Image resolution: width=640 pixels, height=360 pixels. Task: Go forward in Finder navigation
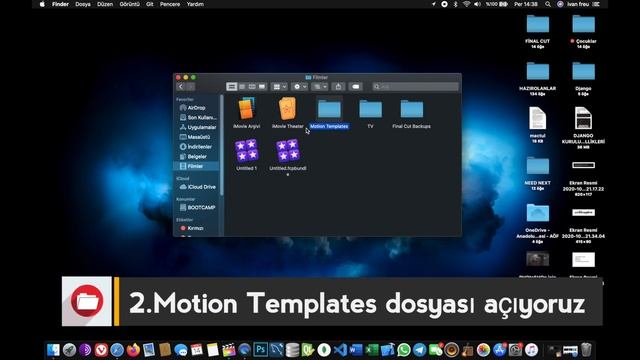(190, 87)
